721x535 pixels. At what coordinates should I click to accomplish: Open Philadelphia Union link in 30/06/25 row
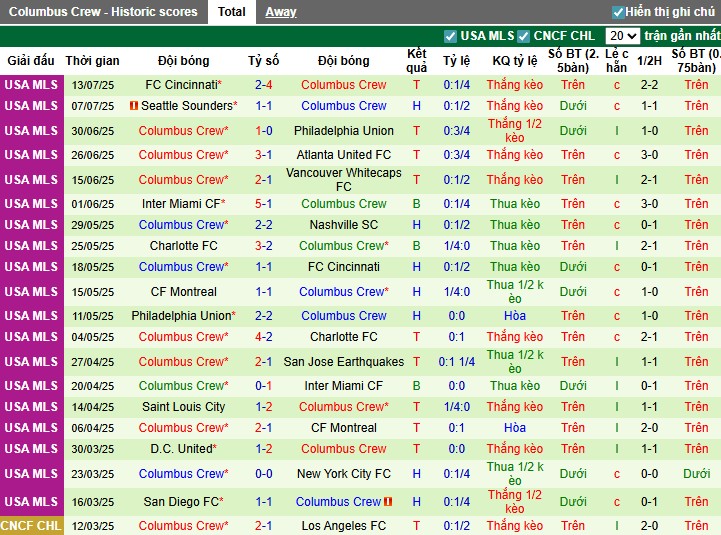point(343,131)
